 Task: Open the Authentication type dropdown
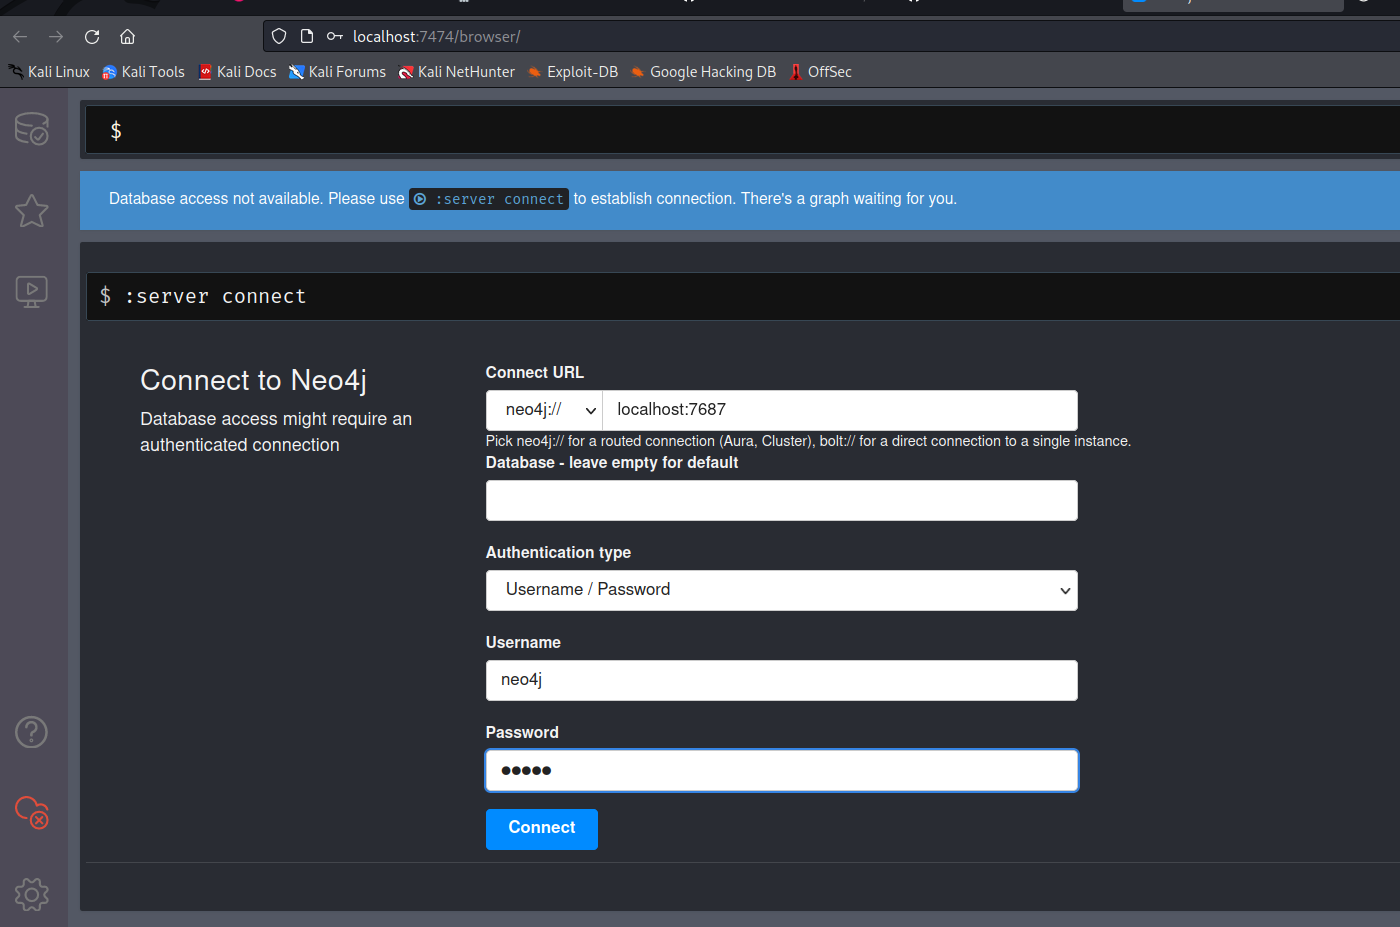pyautogui.click(x=782, y=590)
